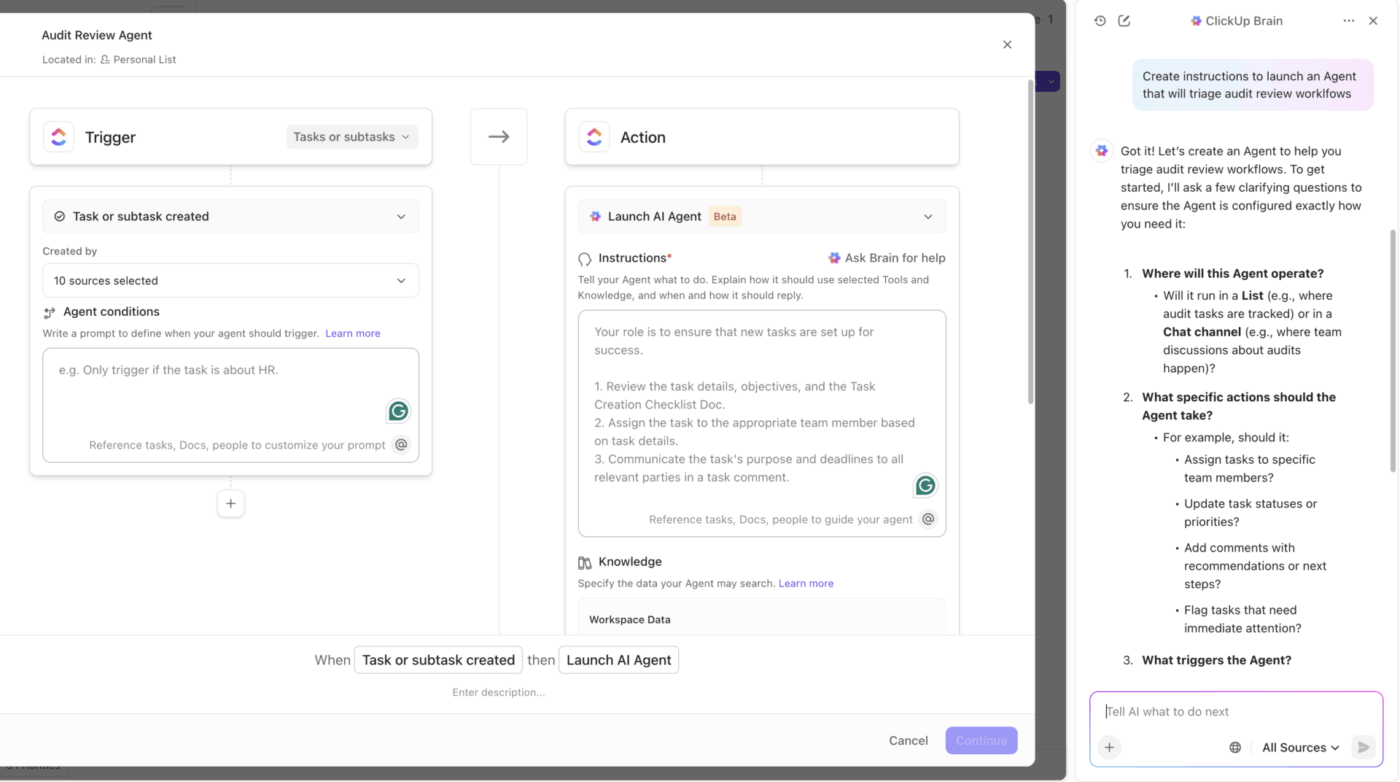Close the Audit Review Agent dialog

(1007, 45)
